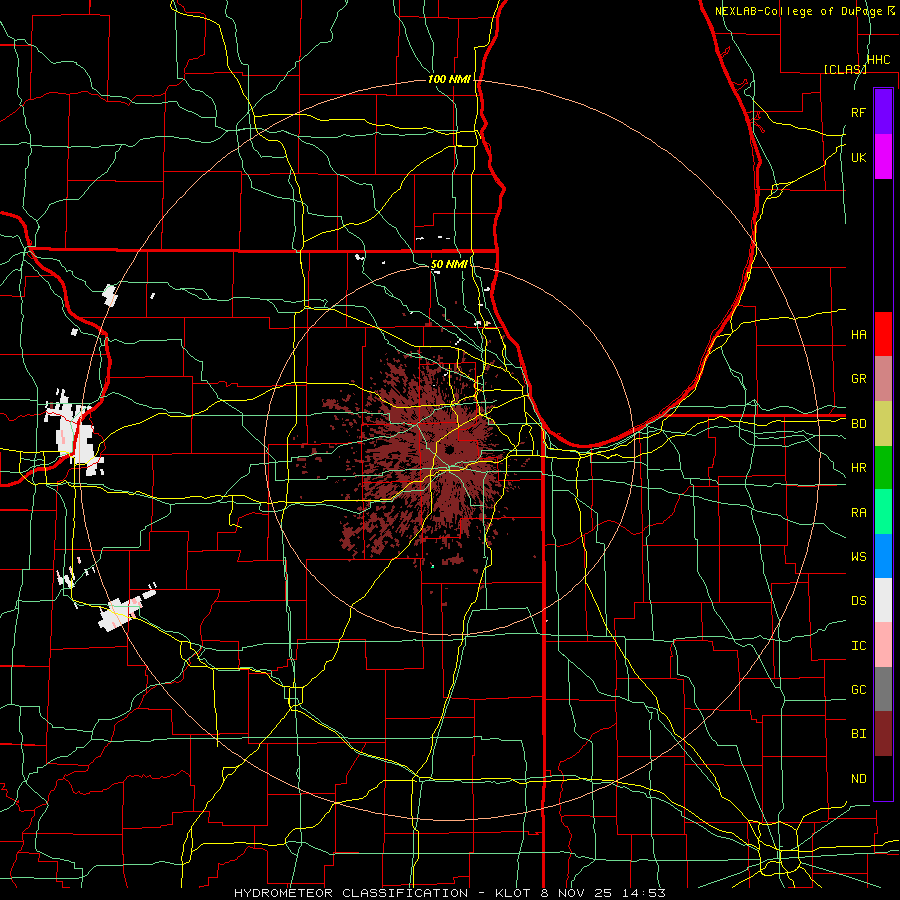The width and height of the screenshot is (900, 900).
Task: Click the 100 NMI range ring label
Action: coord(449,79)
